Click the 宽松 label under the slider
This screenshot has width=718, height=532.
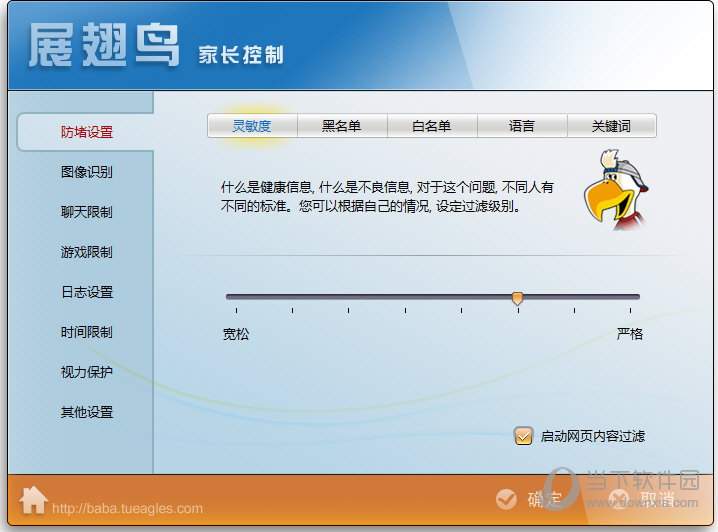[x=236, y=334]
